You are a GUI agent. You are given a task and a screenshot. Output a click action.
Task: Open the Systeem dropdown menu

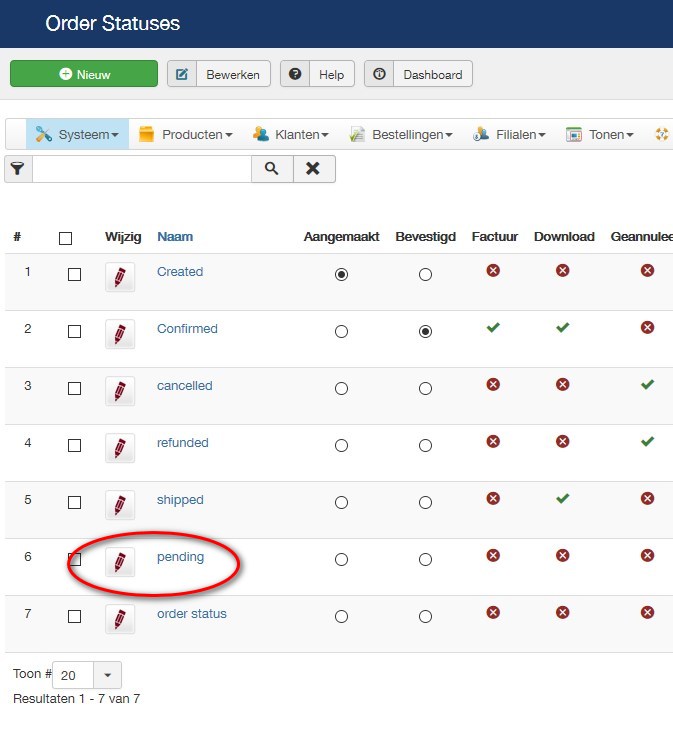(77, 134)
